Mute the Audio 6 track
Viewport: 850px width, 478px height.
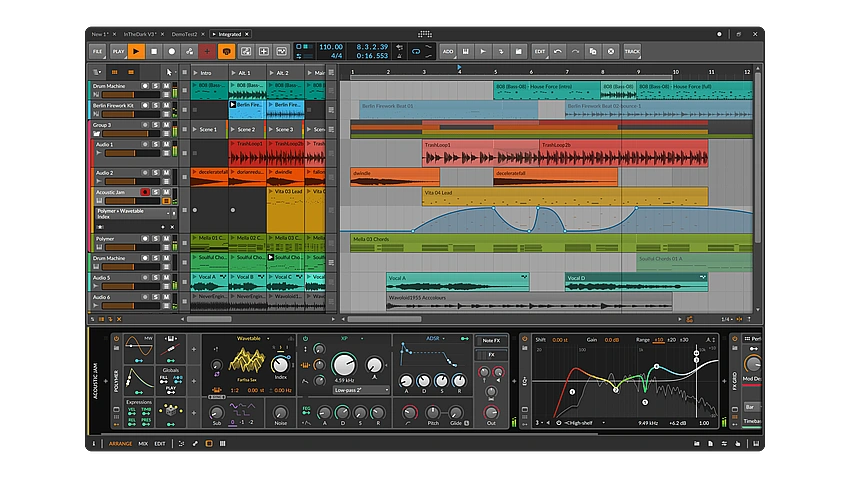click(x=166, y=298)
